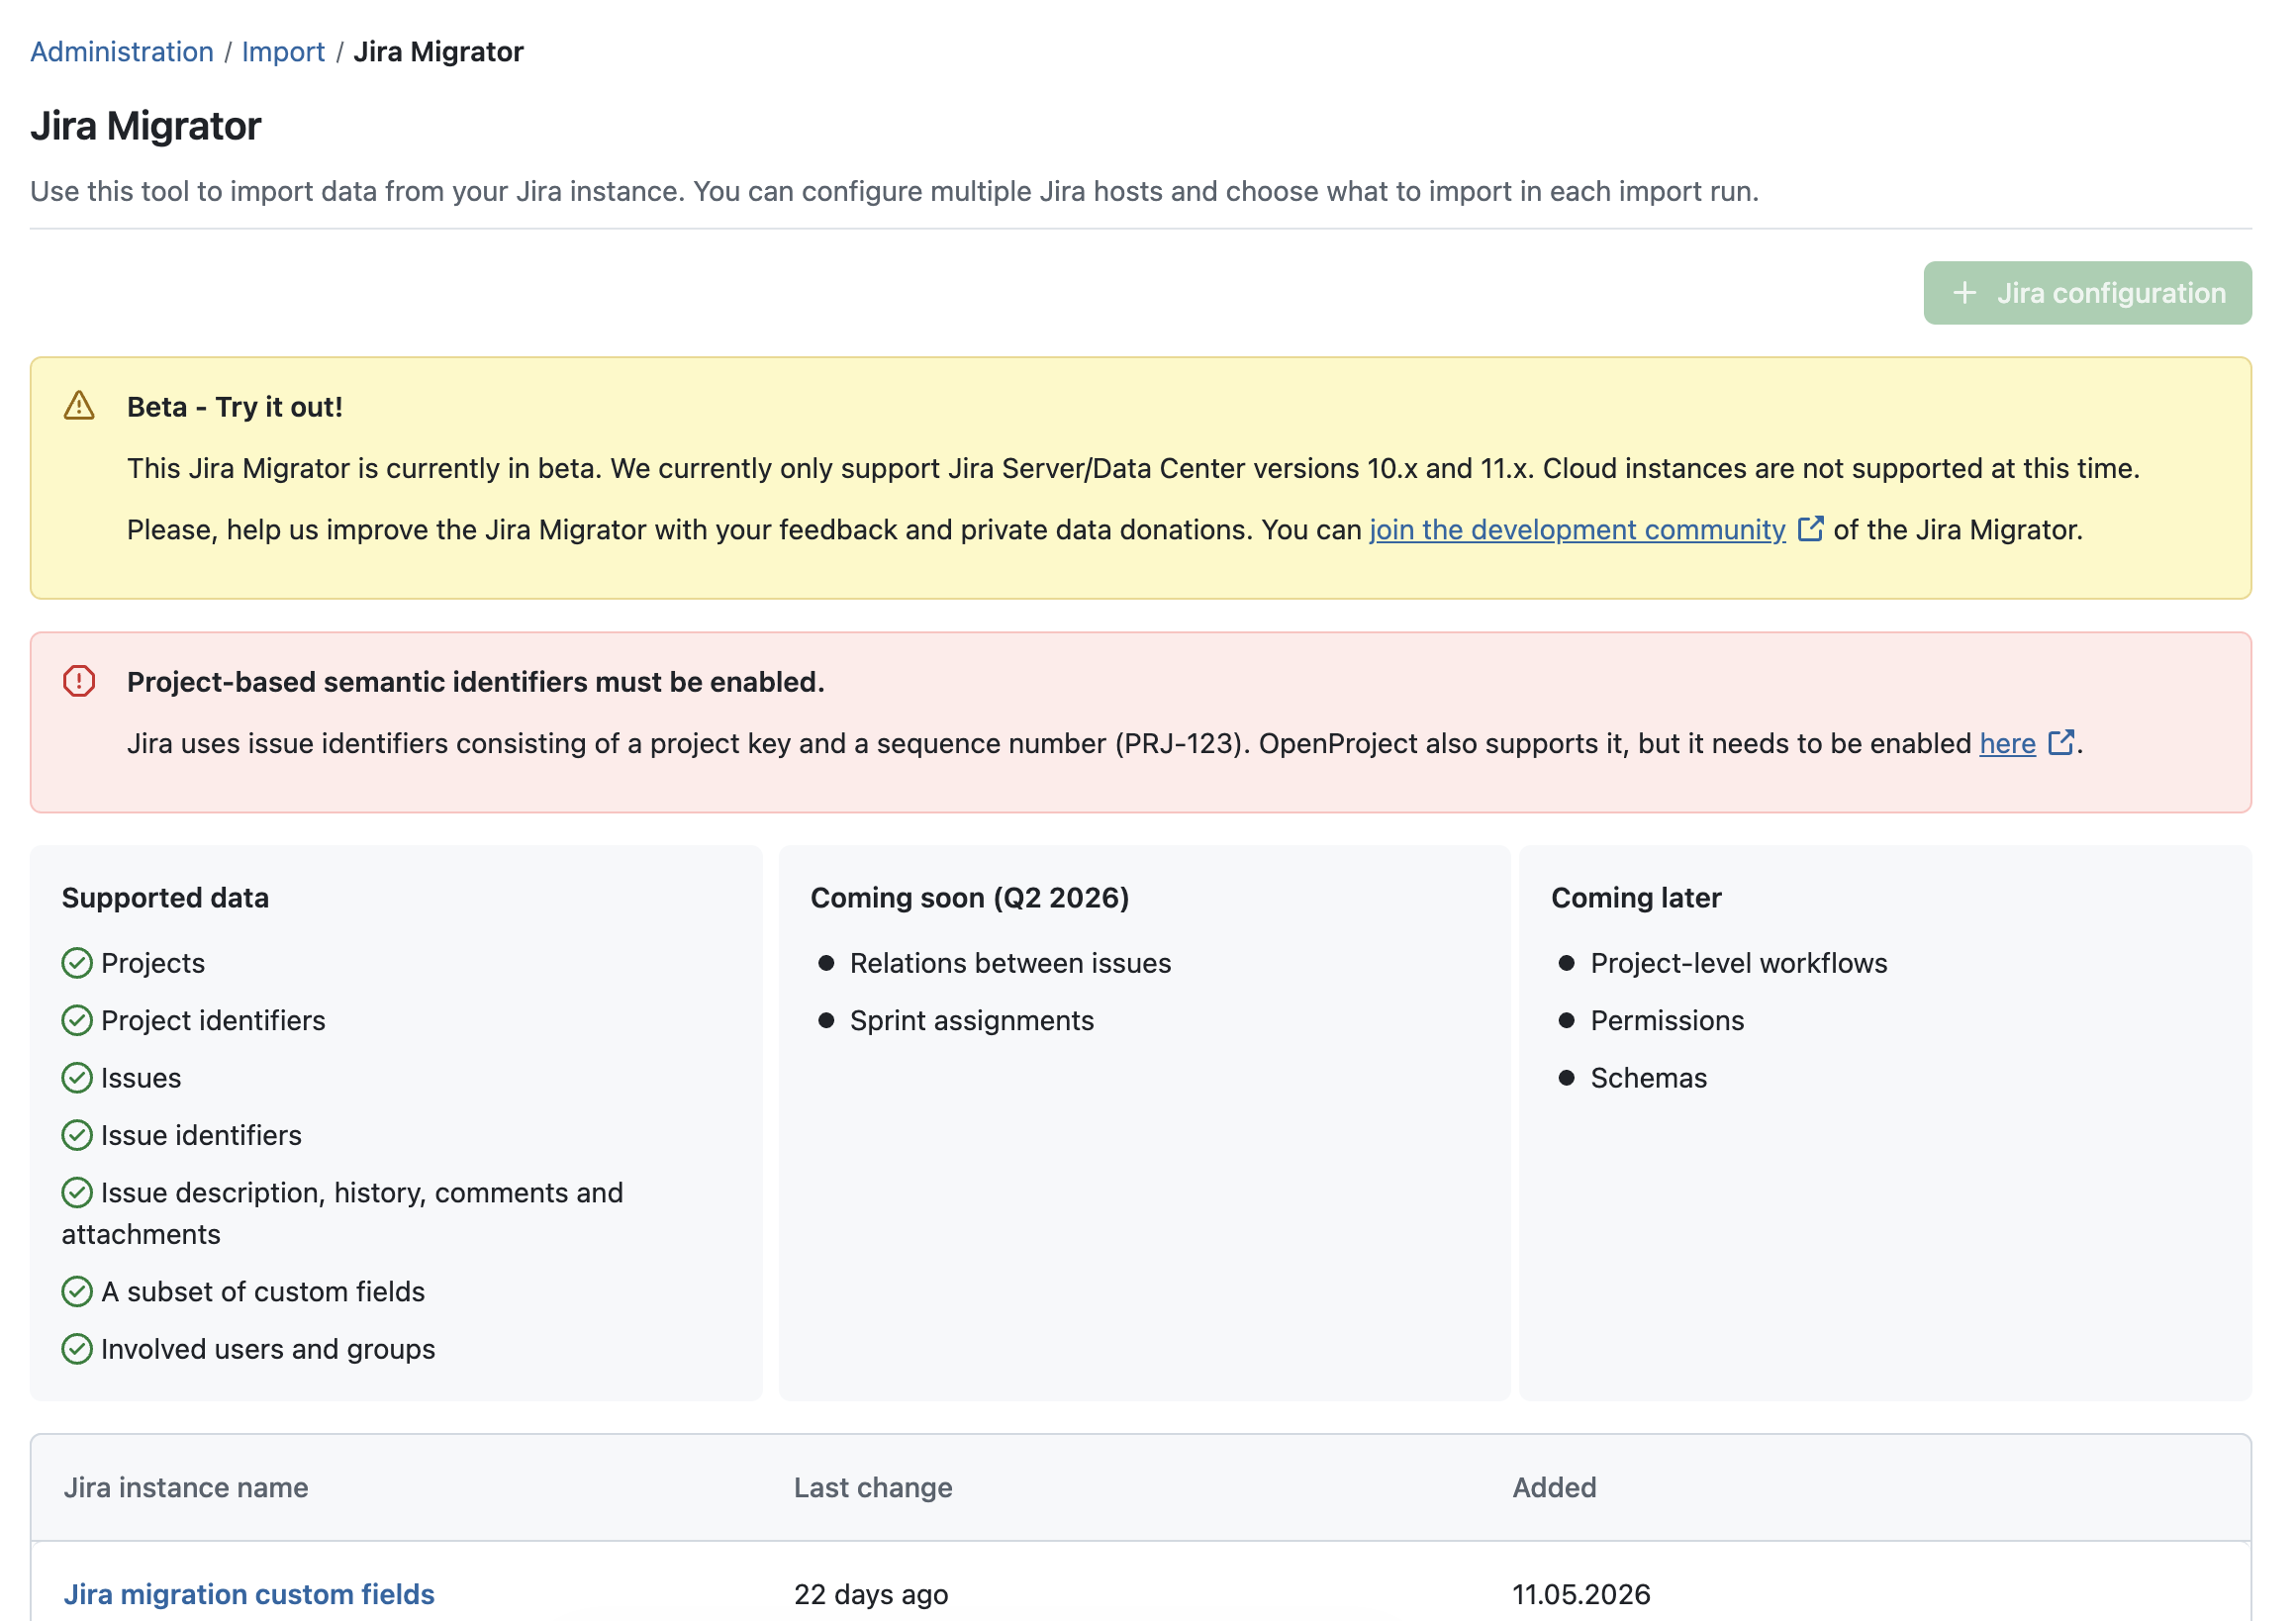The image size is (2296, 1621).
Task: Click the Jira Migrator breadcrumb text
Action: [438, 52]
